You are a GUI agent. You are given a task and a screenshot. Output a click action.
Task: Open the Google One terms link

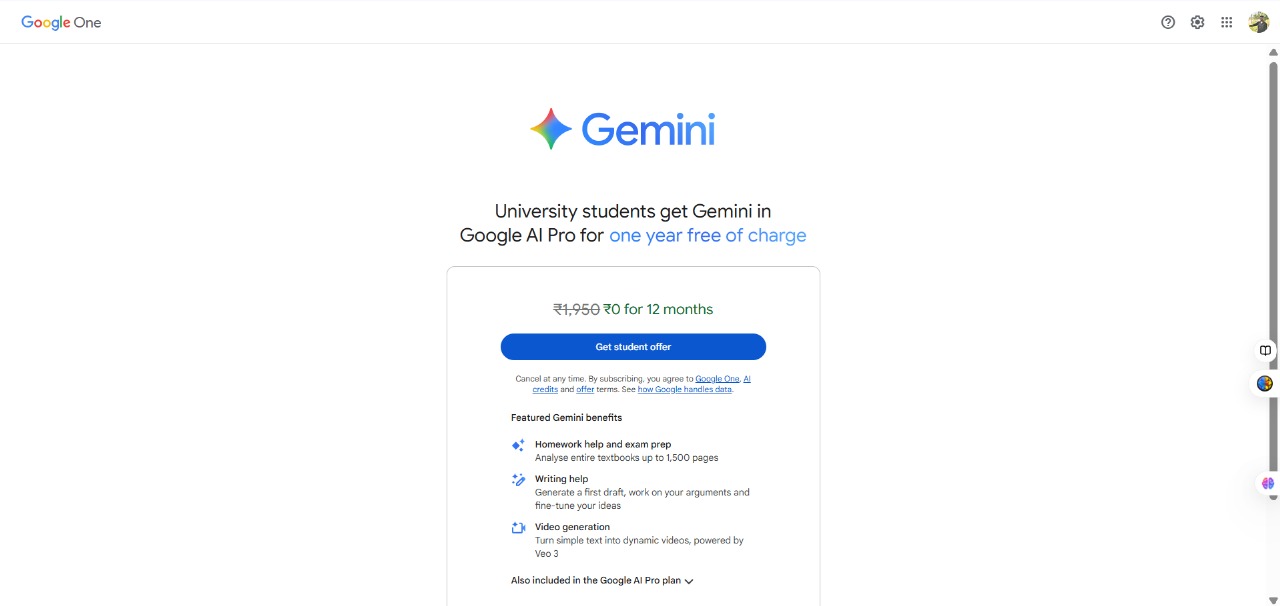pyautogui.click(x=717, y=379)
